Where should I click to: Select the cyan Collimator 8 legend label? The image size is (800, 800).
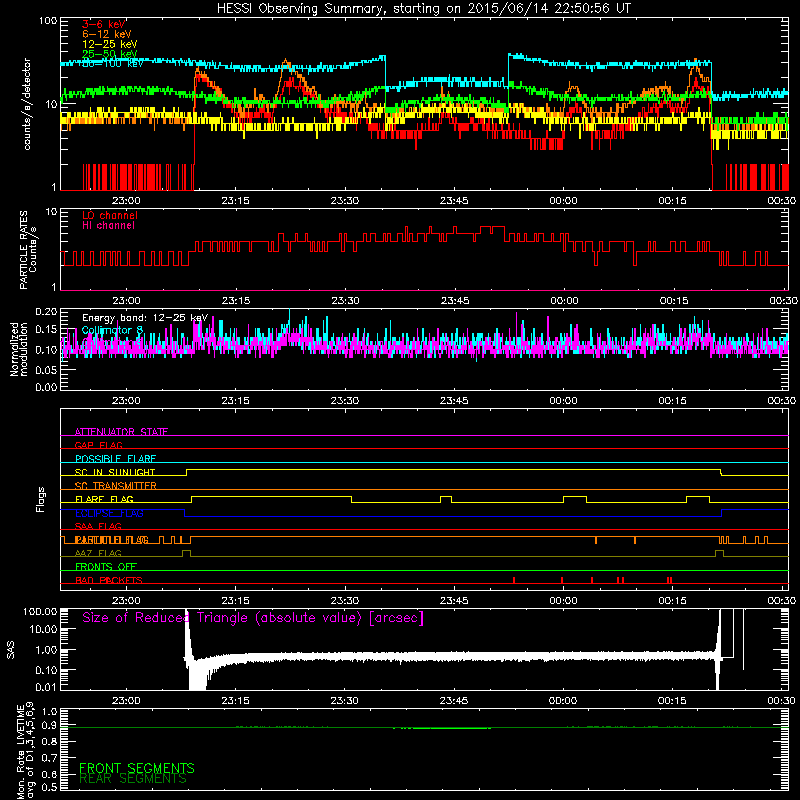112,330
